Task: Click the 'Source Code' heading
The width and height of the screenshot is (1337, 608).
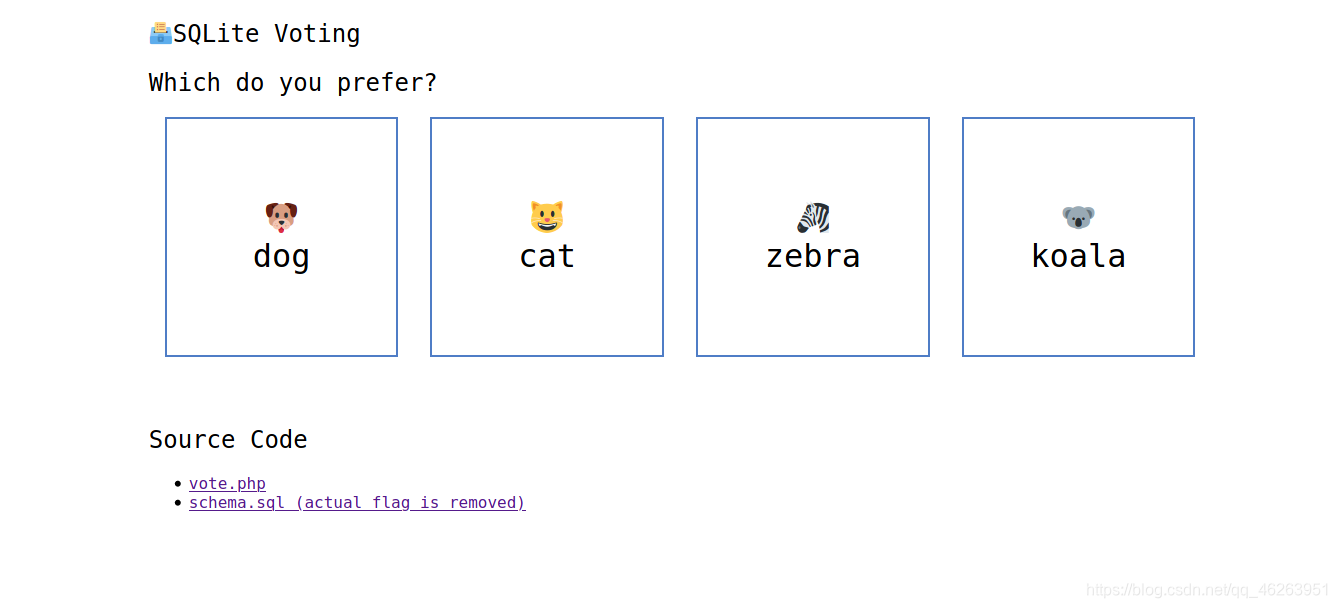Action: (228, 439)
